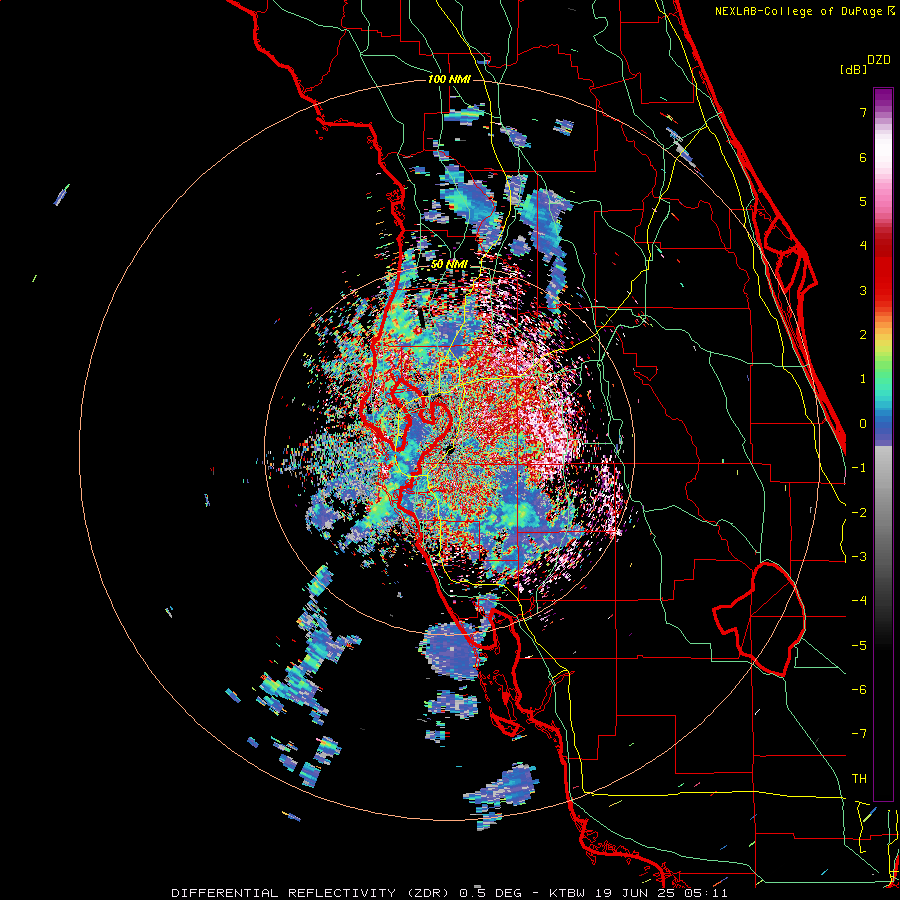Image resolution: width=900 pixels, height=900 pixels.
Task: Select the ZDR color scale bar
Action: coord(883,444)
